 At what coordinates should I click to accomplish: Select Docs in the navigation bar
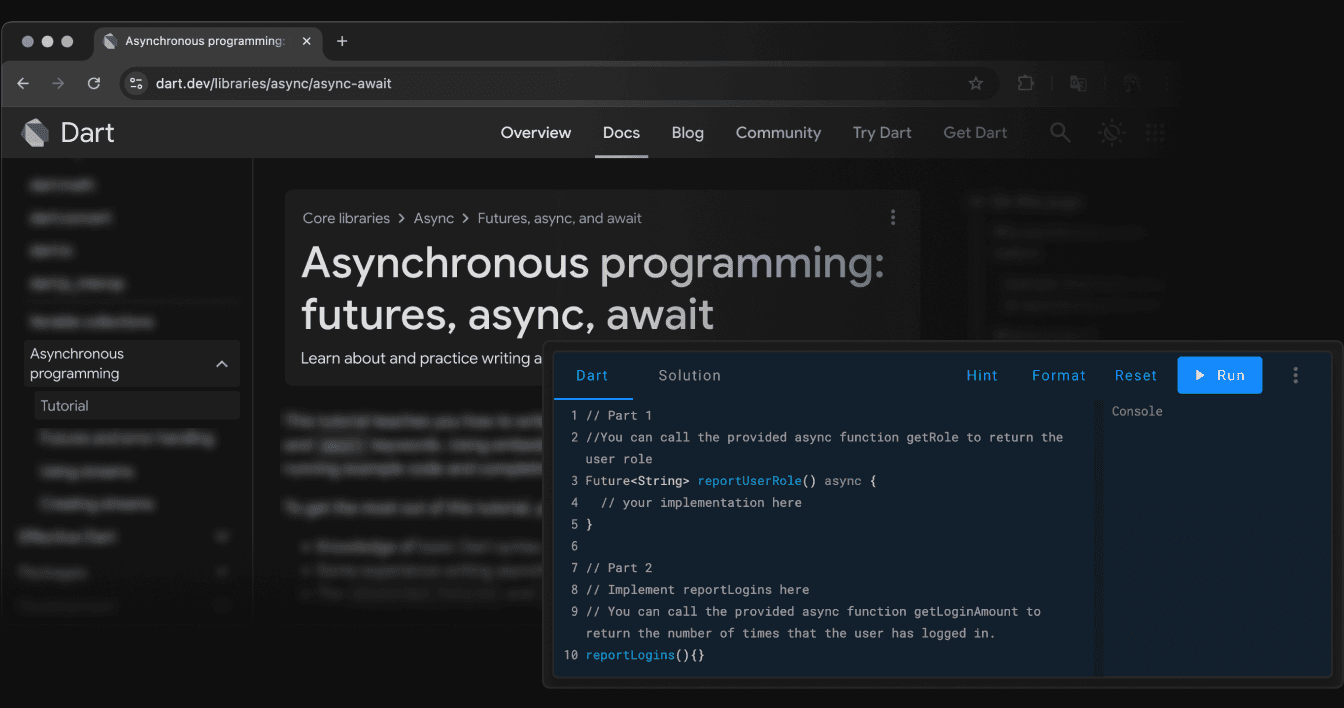[x=621, y=132]
